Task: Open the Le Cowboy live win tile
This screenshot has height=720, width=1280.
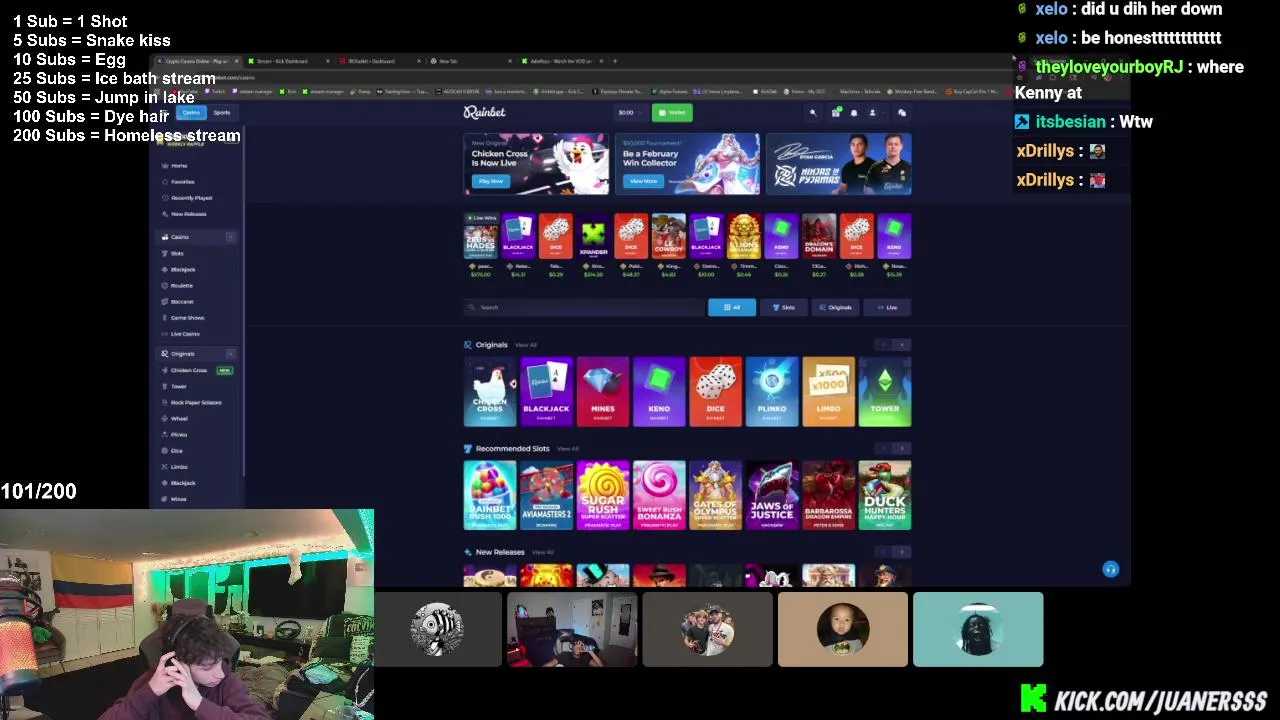Action: [669, 238]
